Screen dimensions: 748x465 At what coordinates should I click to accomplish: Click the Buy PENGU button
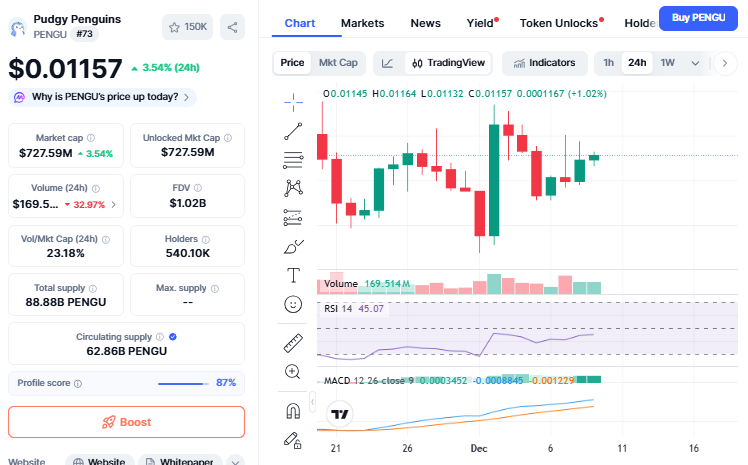699,17
